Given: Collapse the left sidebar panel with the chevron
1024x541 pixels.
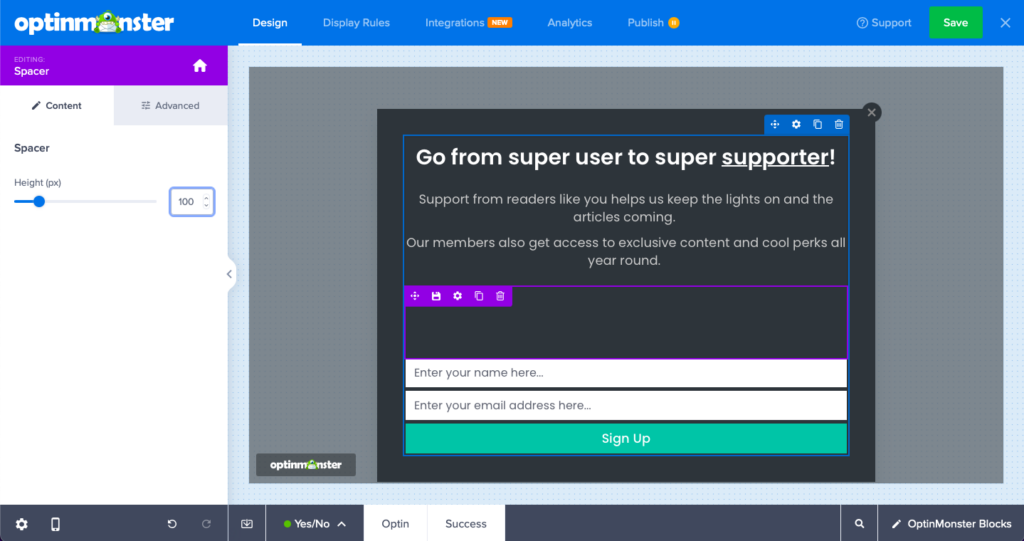Looking at the screenshot, I should coord(229,274).
